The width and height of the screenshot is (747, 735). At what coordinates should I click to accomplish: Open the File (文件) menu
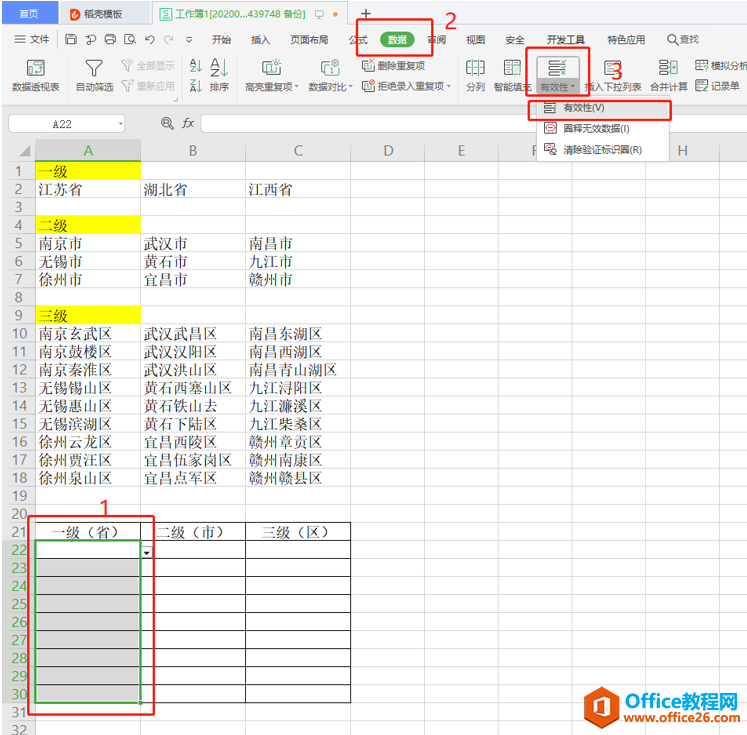coord(32,40)
